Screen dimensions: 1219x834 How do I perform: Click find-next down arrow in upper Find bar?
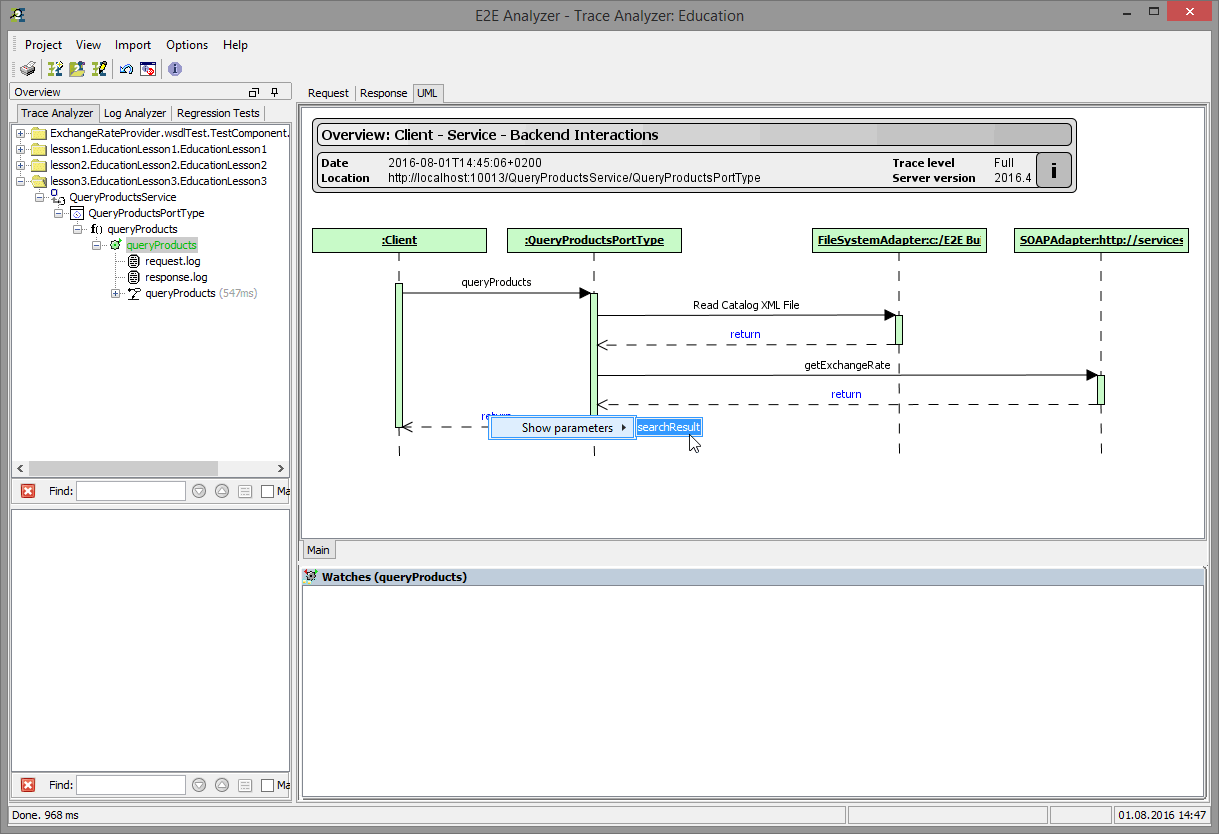coord(199,491)
